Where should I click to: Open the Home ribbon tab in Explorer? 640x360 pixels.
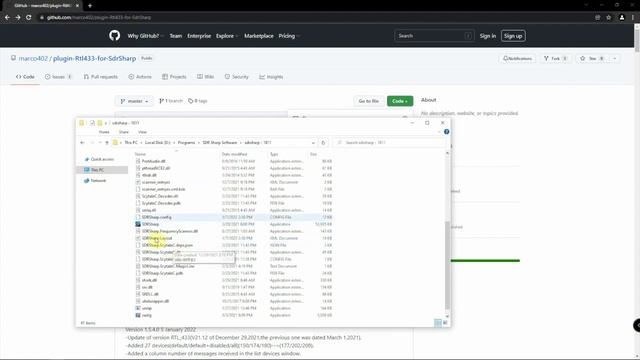(x=104, y=132)
